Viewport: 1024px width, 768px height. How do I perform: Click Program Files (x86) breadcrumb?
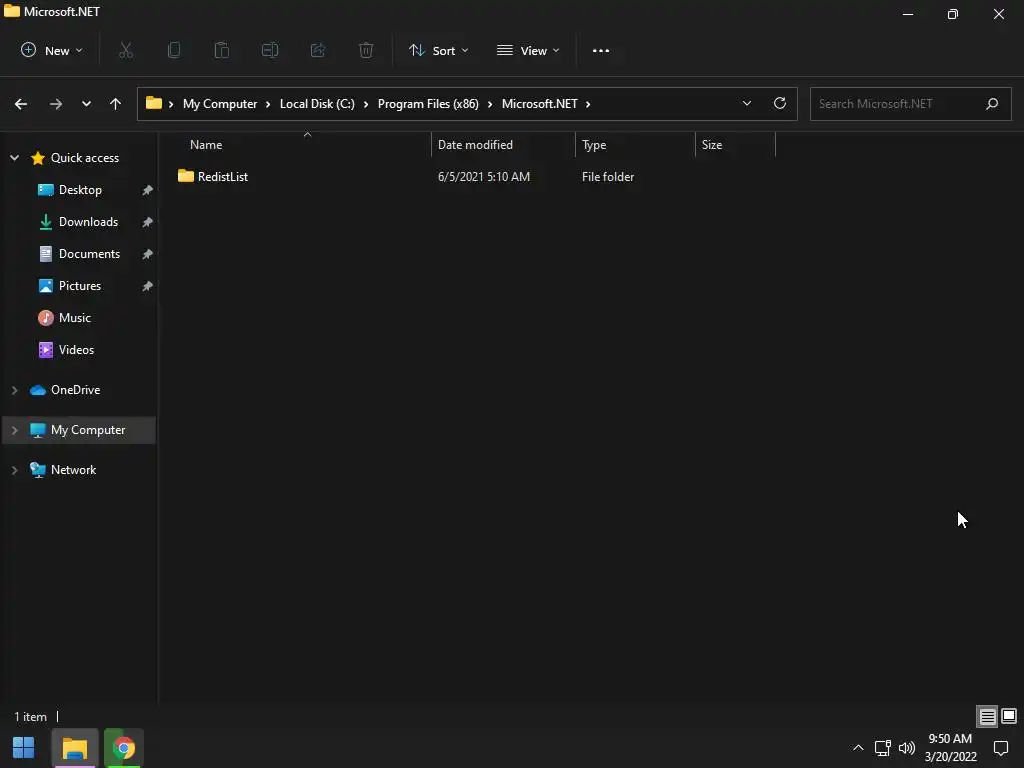tap(428, 104)
